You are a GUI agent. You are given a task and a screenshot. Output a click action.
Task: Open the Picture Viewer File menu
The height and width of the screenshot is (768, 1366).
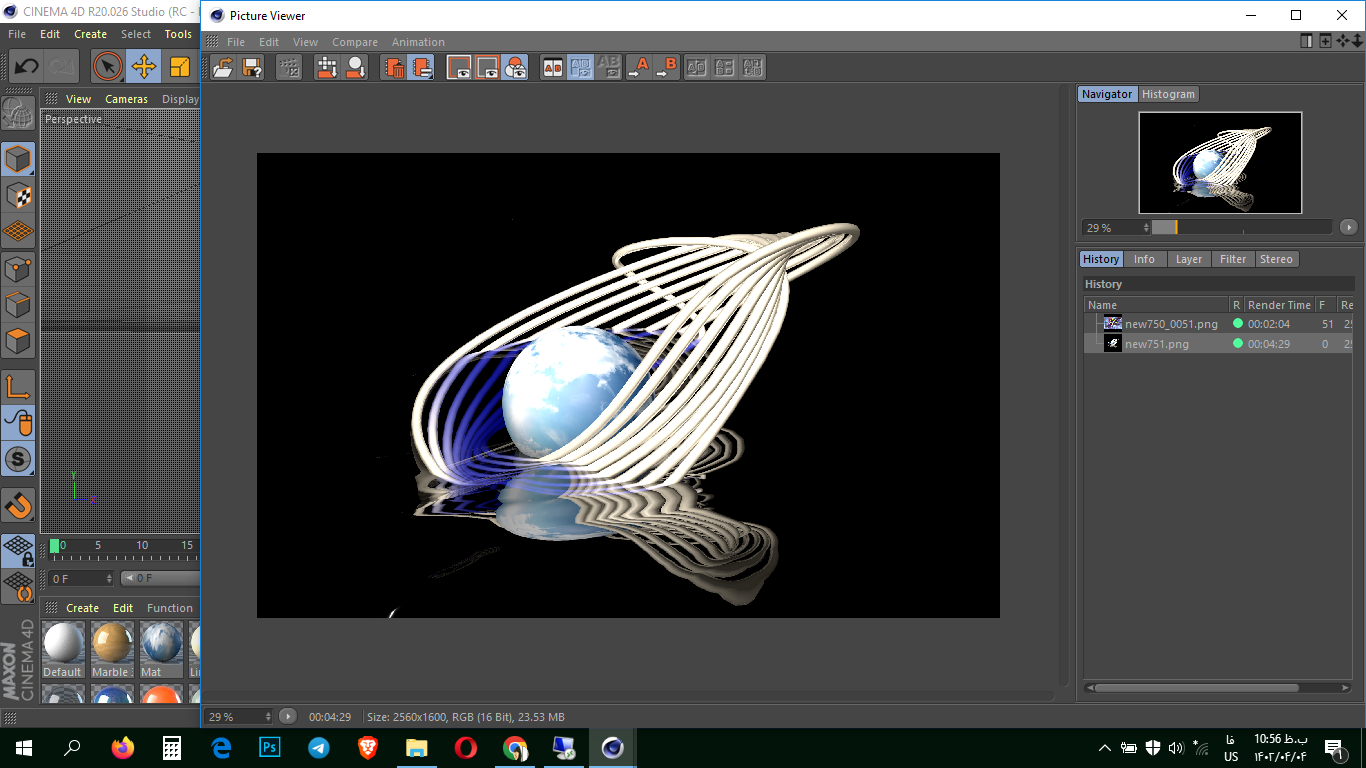pos(236,42)
